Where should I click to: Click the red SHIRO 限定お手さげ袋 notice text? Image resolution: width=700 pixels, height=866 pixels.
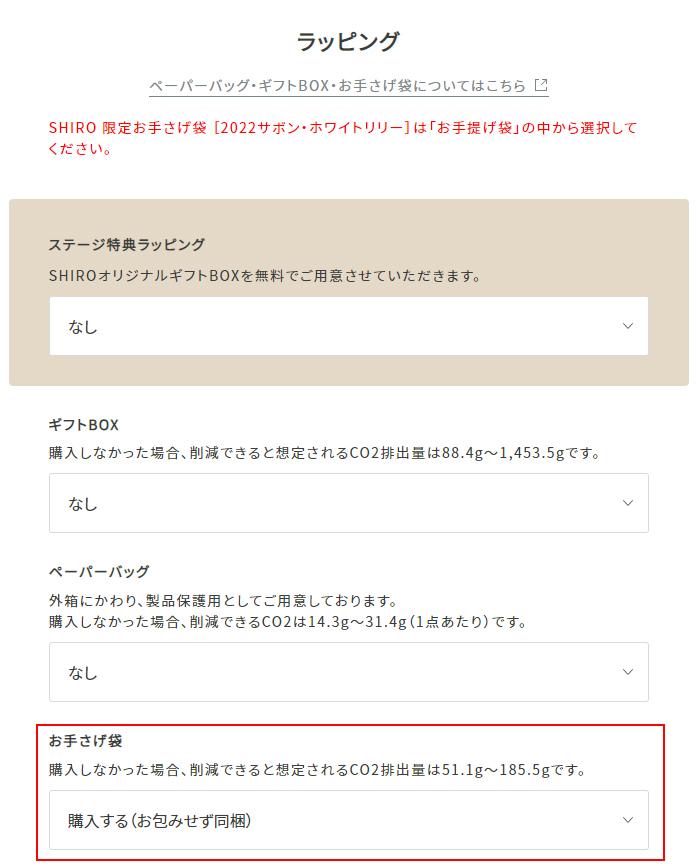pos(342,139)
